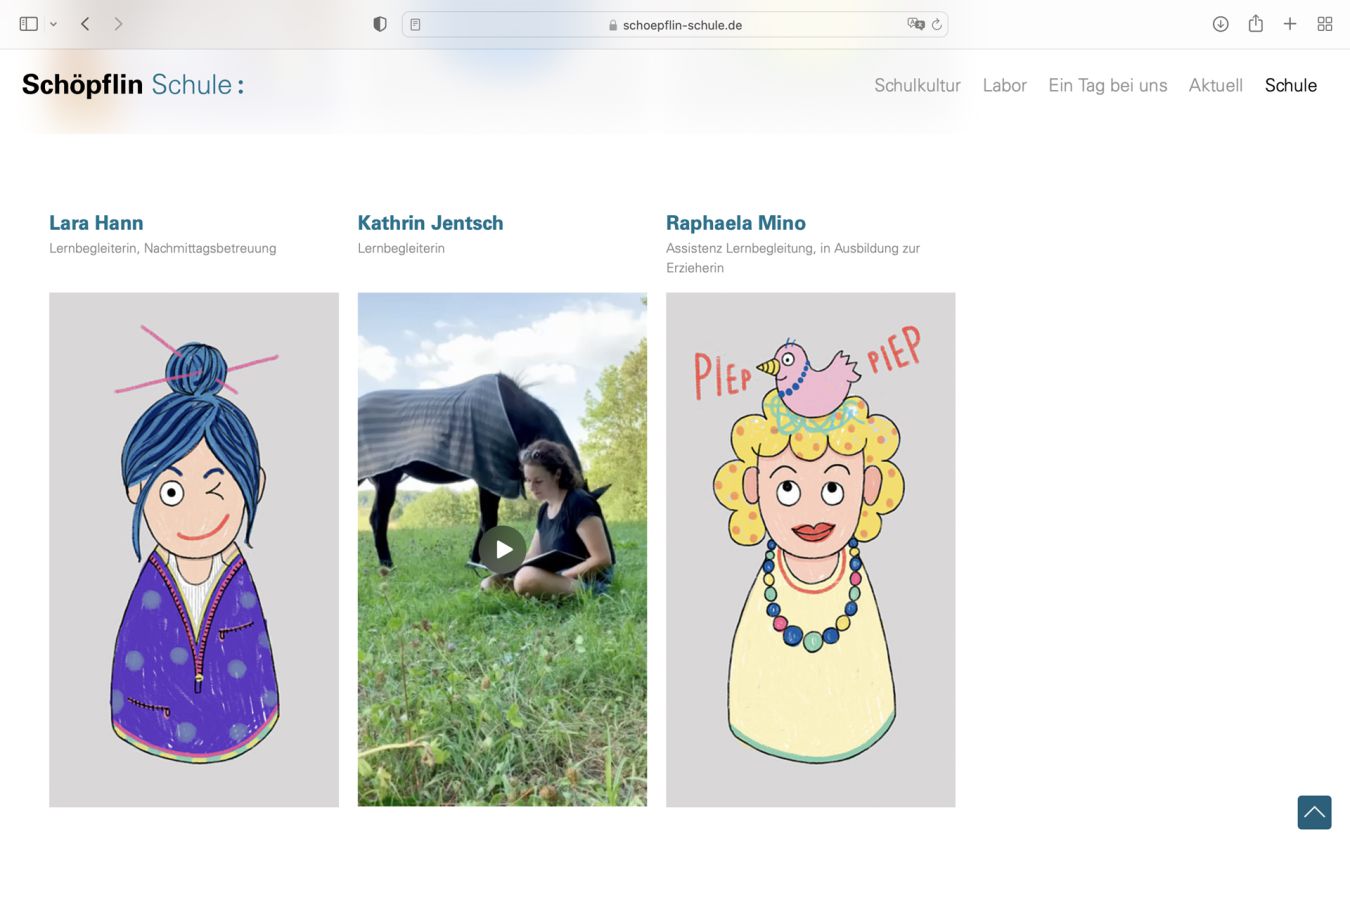The image size is (1350, 900).
Task: Open the sidebar dropdown chevron
Action: [53, 24]
